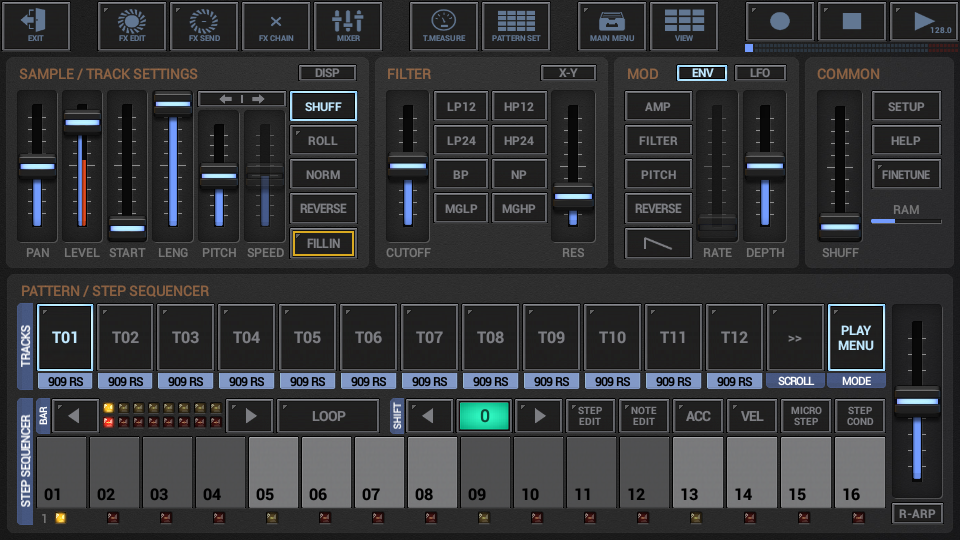
Task: Select track T12
Action: pyautogui.click(x=734, y=338)
